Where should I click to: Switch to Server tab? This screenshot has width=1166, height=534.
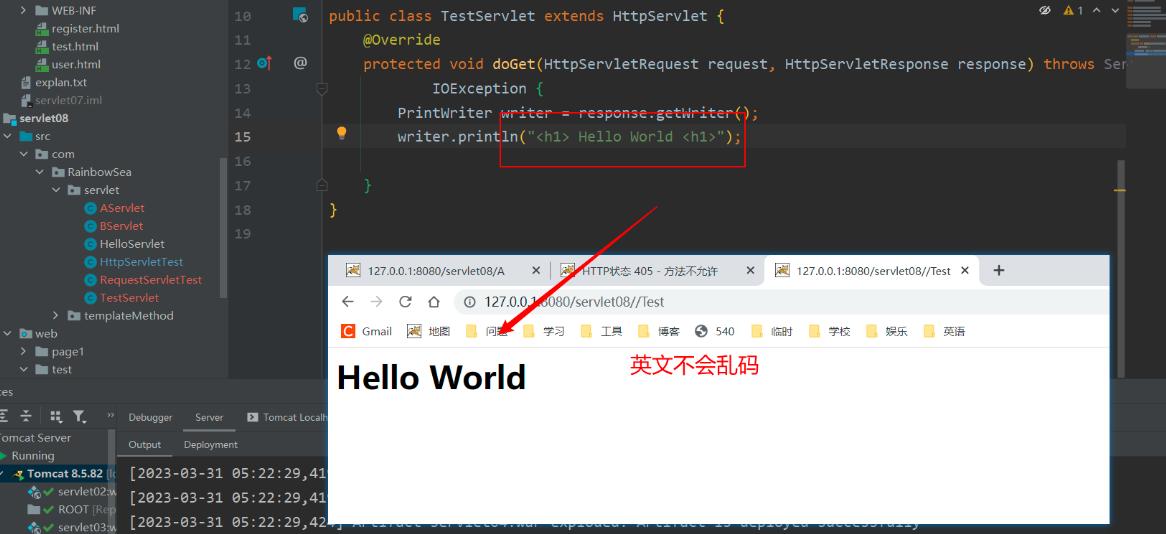pyautogui.click(x=209, y=417)
